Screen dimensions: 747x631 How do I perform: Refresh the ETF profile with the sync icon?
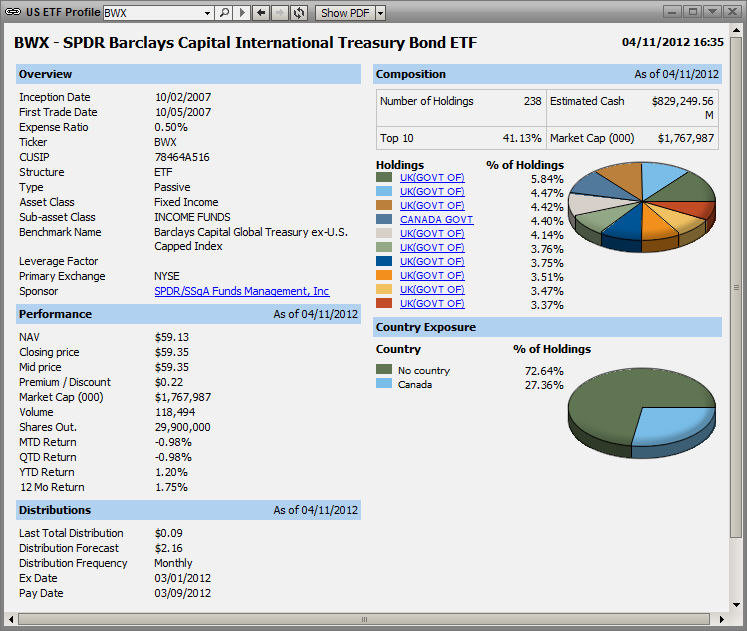[299, 12]
